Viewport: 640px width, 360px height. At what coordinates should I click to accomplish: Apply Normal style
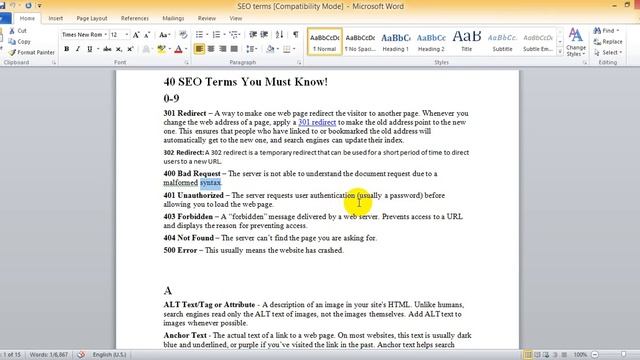coord(324,41)
